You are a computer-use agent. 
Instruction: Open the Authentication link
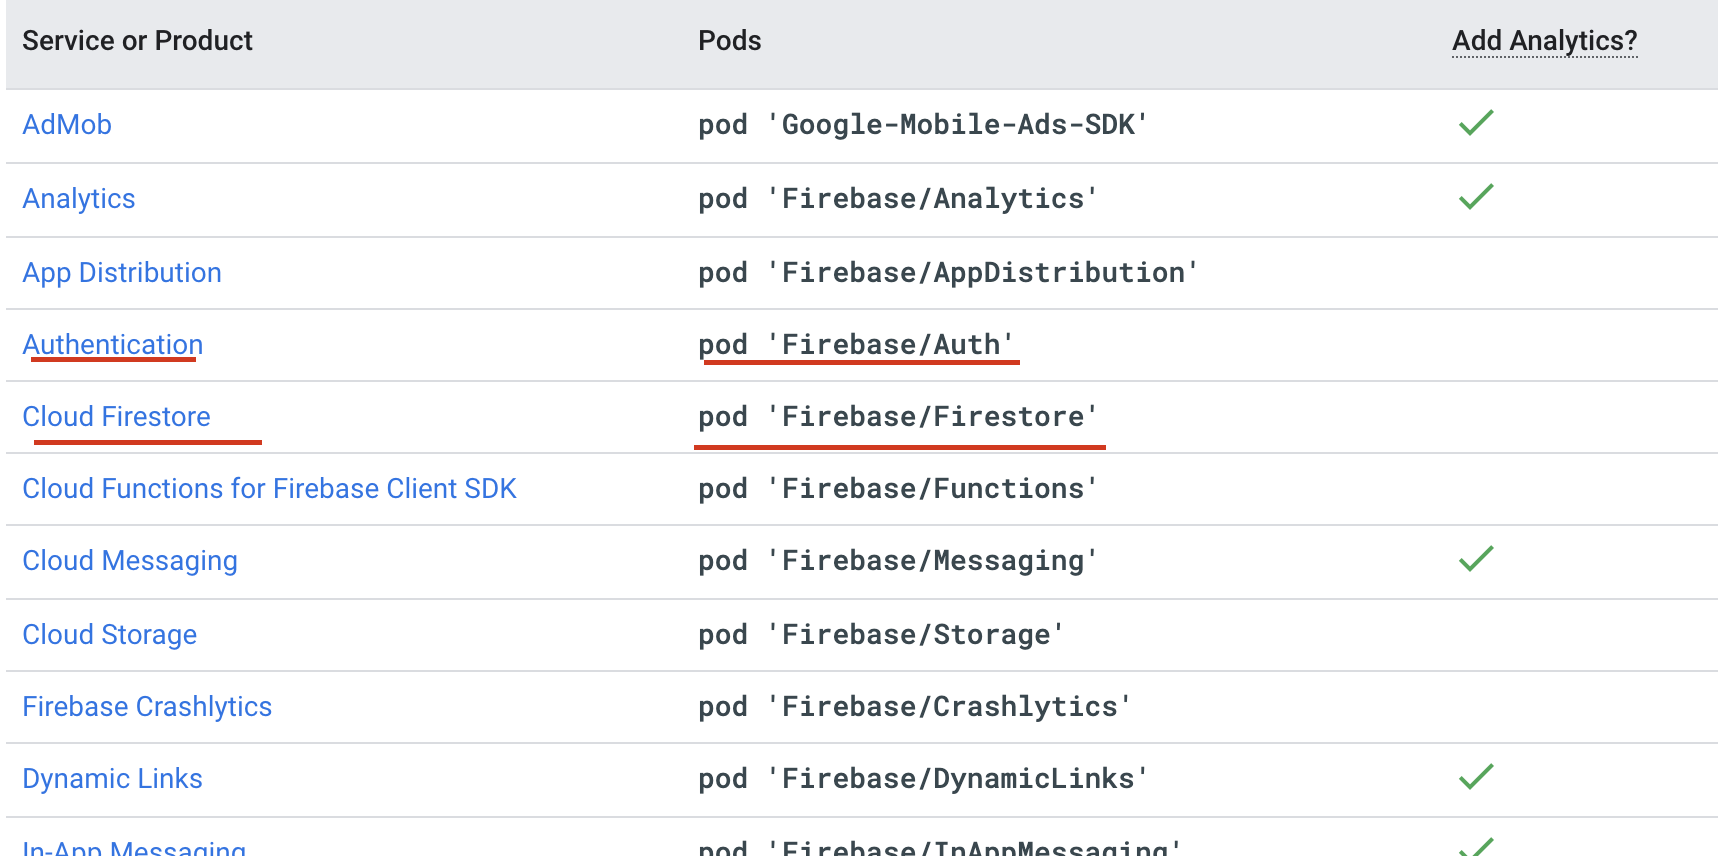pos(113,345)
